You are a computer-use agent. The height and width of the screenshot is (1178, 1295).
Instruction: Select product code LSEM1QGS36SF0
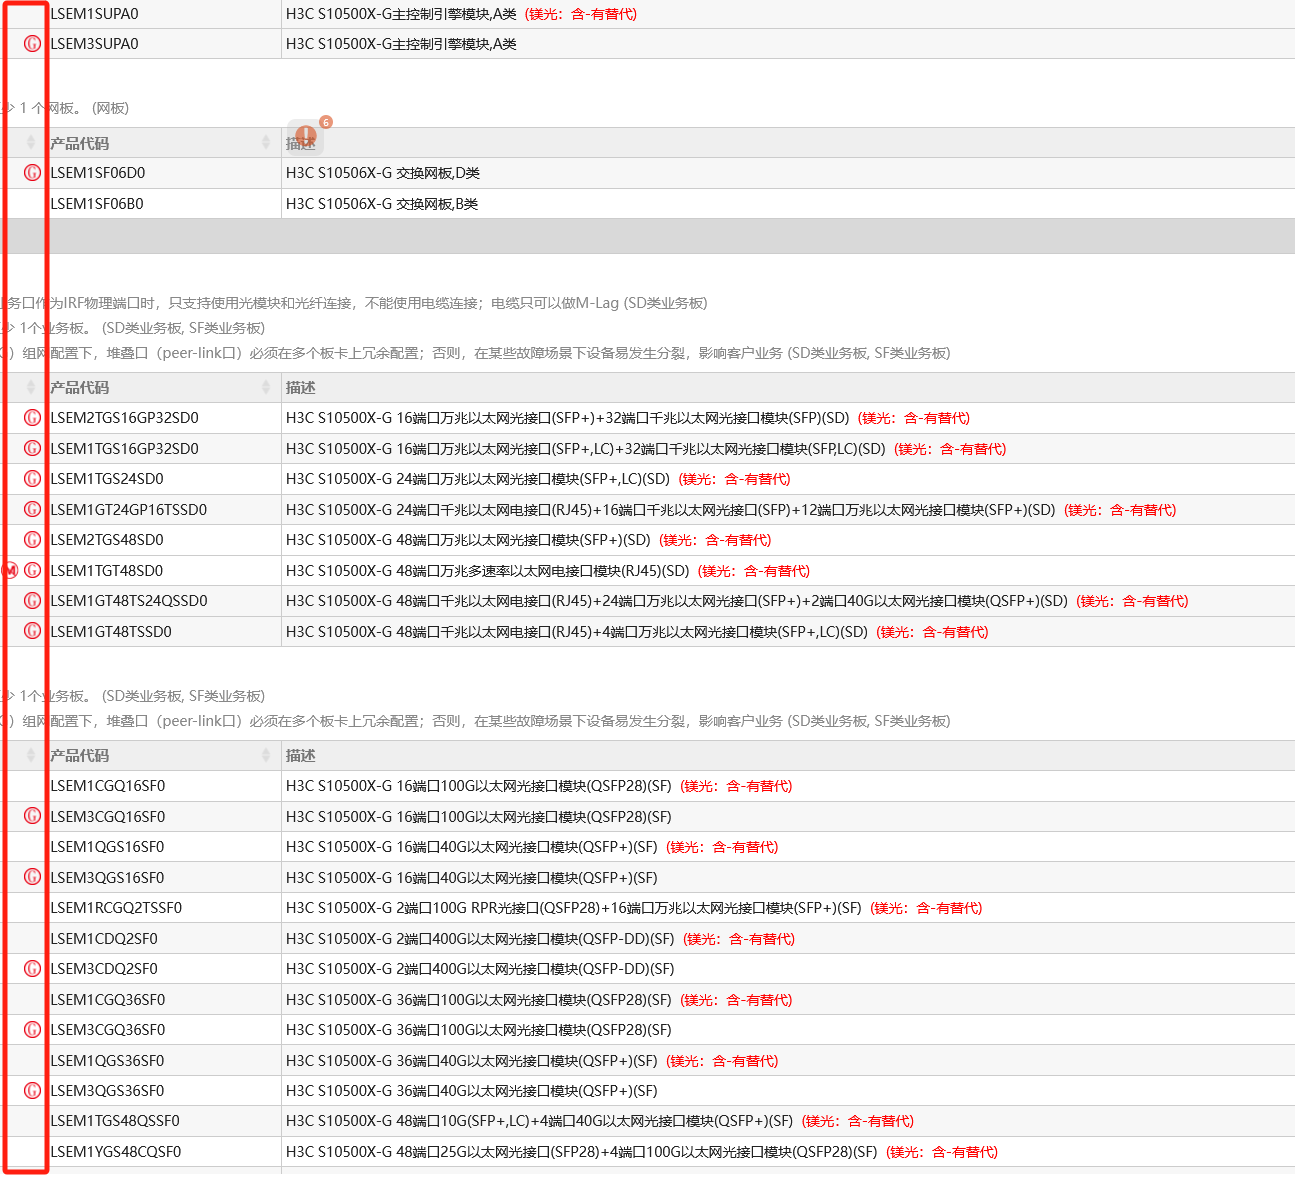tap(107, 1061)
